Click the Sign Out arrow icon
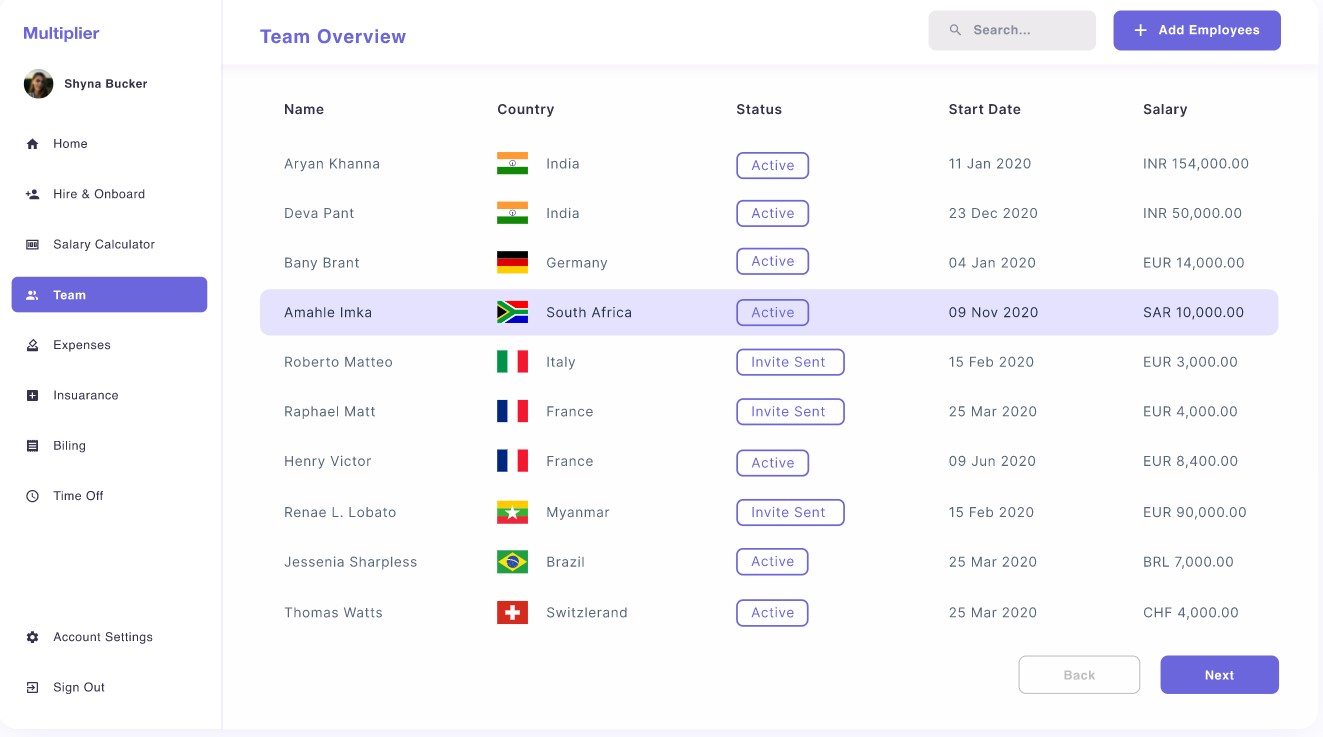This screenshot has height=737, width=1323. 32,688
